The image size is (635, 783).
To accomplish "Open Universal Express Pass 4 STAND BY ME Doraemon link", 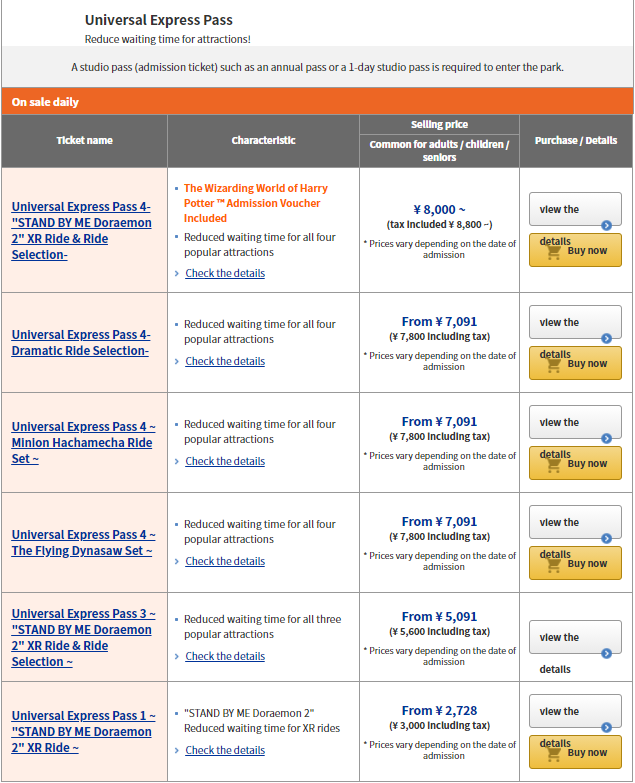I will point(81,231).
